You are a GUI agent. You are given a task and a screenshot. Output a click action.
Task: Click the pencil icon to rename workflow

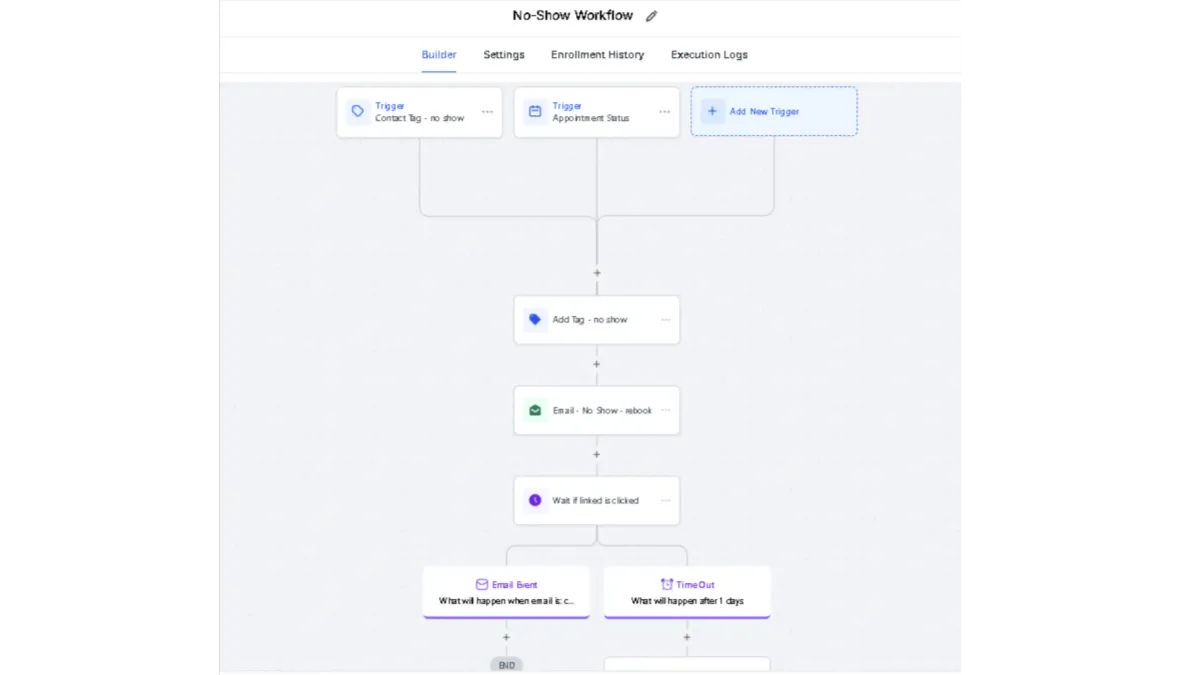(x=652, y=16)
